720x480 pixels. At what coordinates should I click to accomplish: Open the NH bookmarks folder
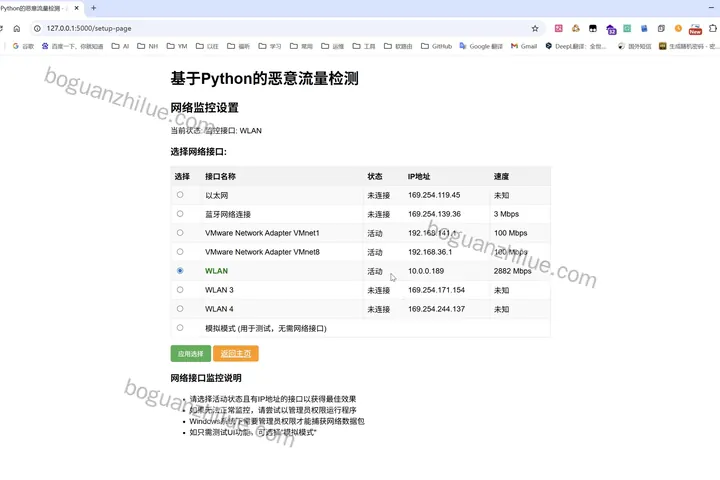(147, 46)
